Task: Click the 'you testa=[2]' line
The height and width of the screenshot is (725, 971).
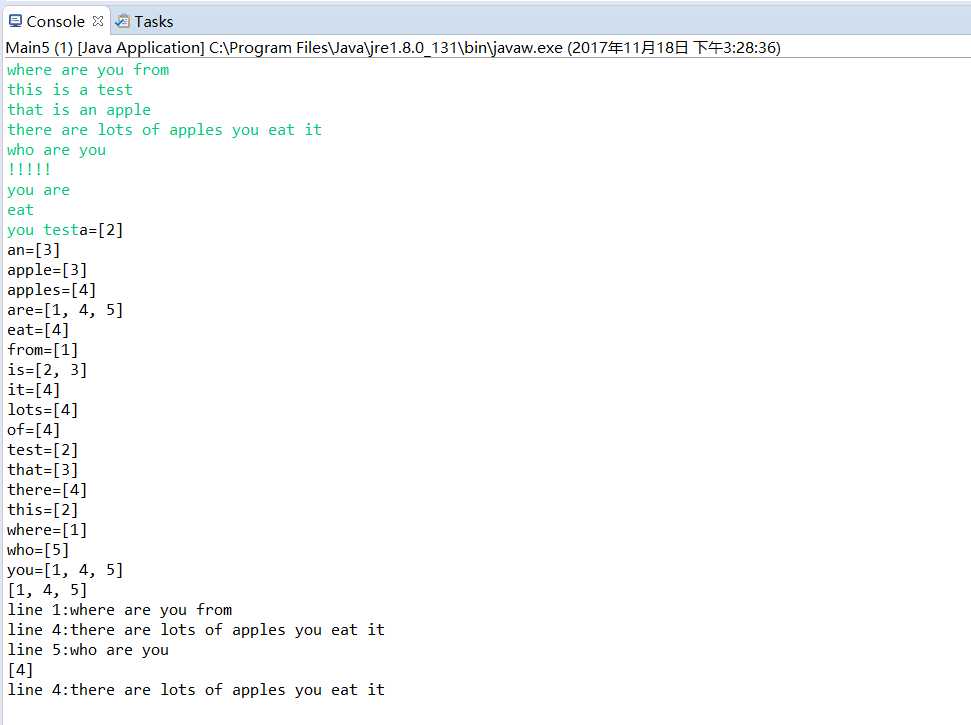Action: (65, 230)
